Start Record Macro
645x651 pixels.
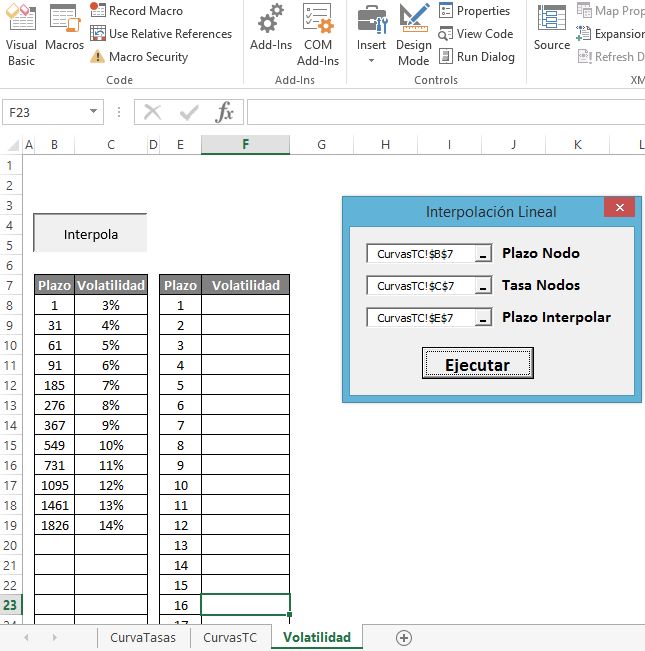[137, 10]
